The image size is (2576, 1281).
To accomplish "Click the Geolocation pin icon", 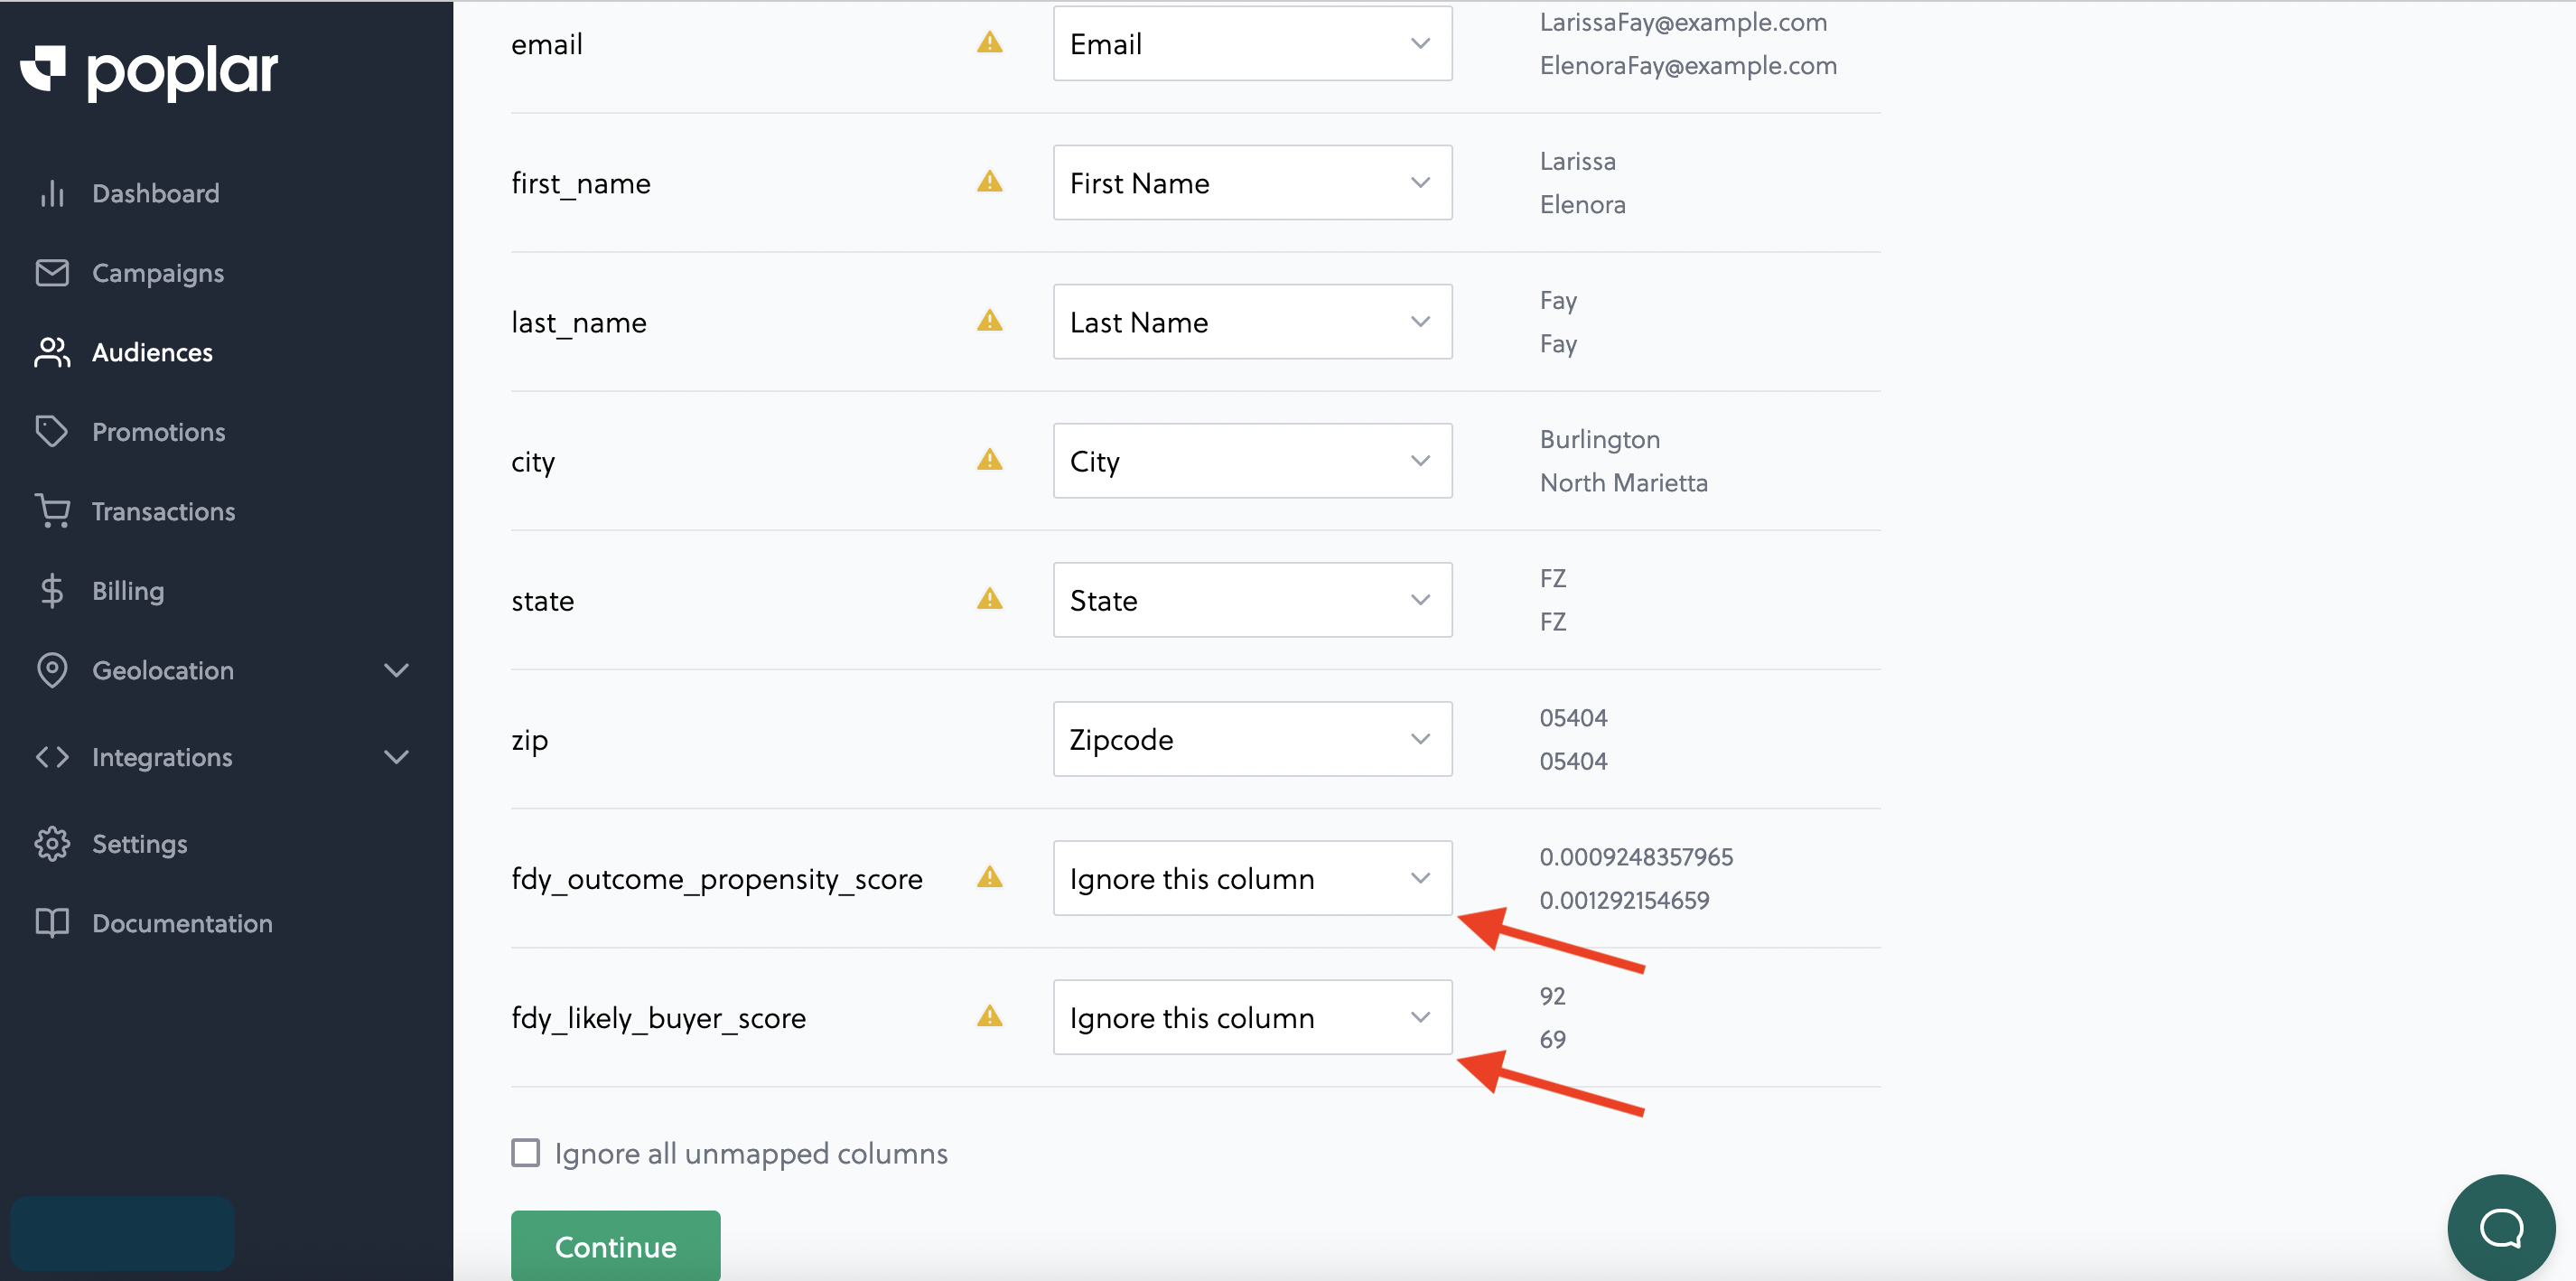I will tap(52, 670).
